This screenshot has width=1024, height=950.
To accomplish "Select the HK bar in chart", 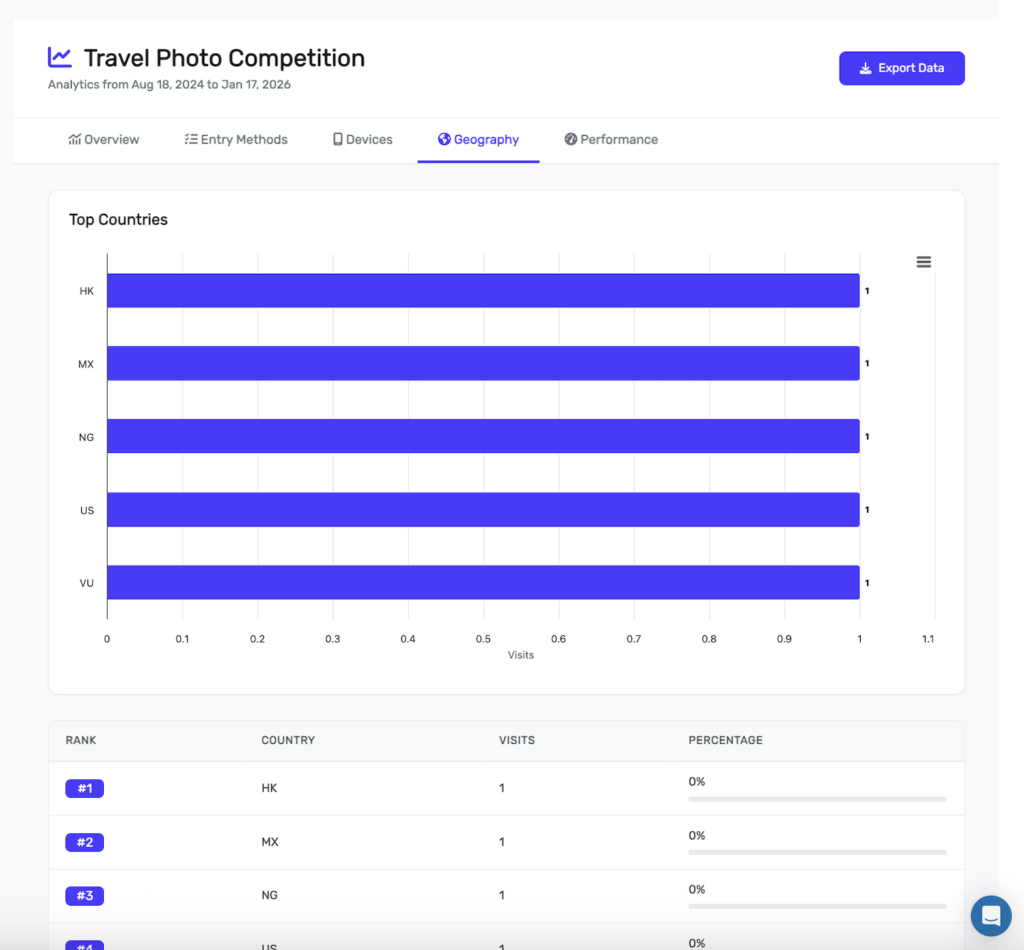I will [483, 291].
